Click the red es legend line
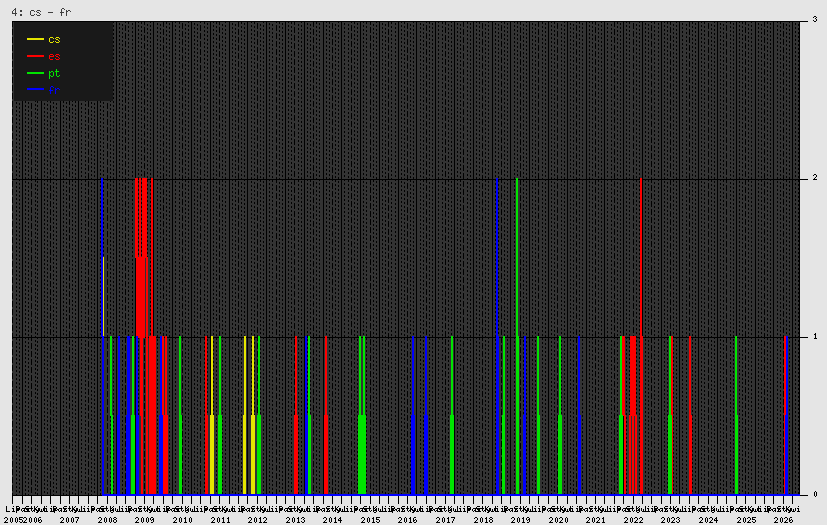 click(35, 56)
